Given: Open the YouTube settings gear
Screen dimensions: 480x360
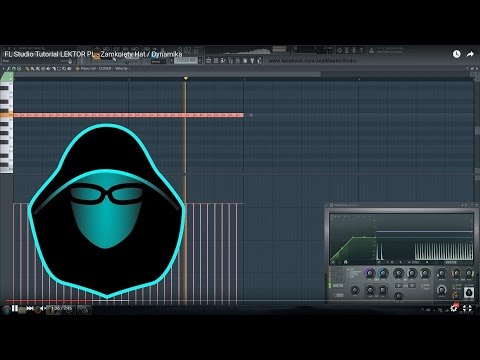Looking at the screenshot, I should [454, 308].
